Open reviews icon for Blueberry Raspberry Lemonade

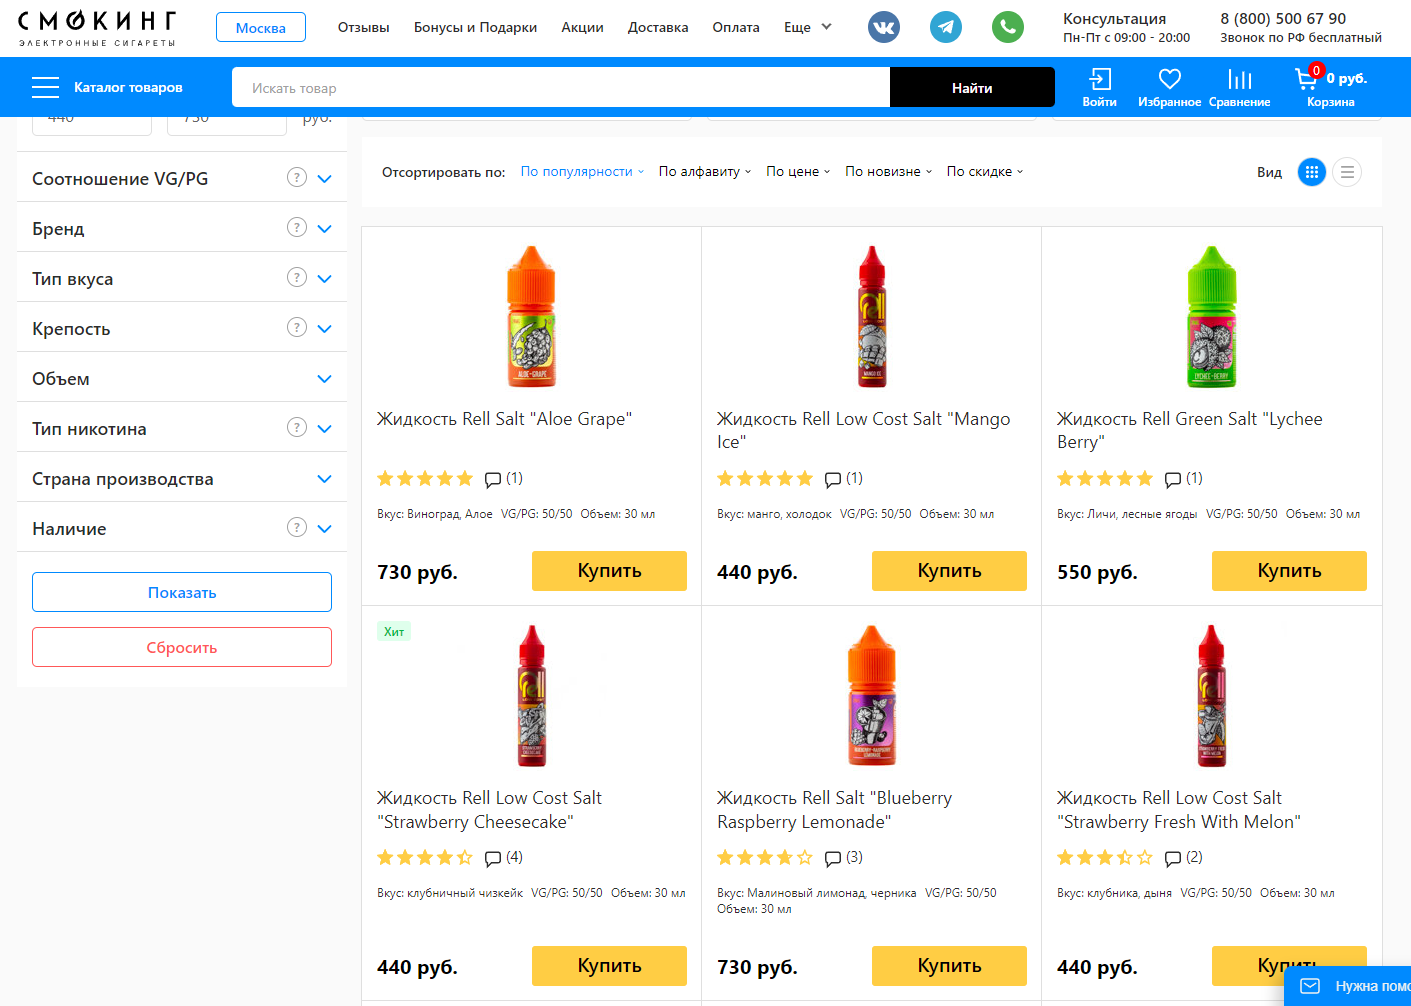(x=833, y=858)
